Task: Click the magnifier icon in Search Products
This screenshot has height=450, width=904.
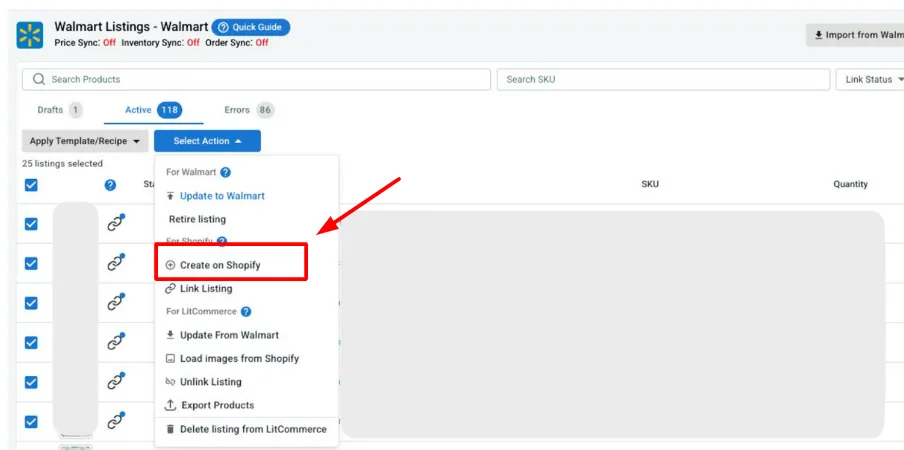Action: (x=39, y=80)
